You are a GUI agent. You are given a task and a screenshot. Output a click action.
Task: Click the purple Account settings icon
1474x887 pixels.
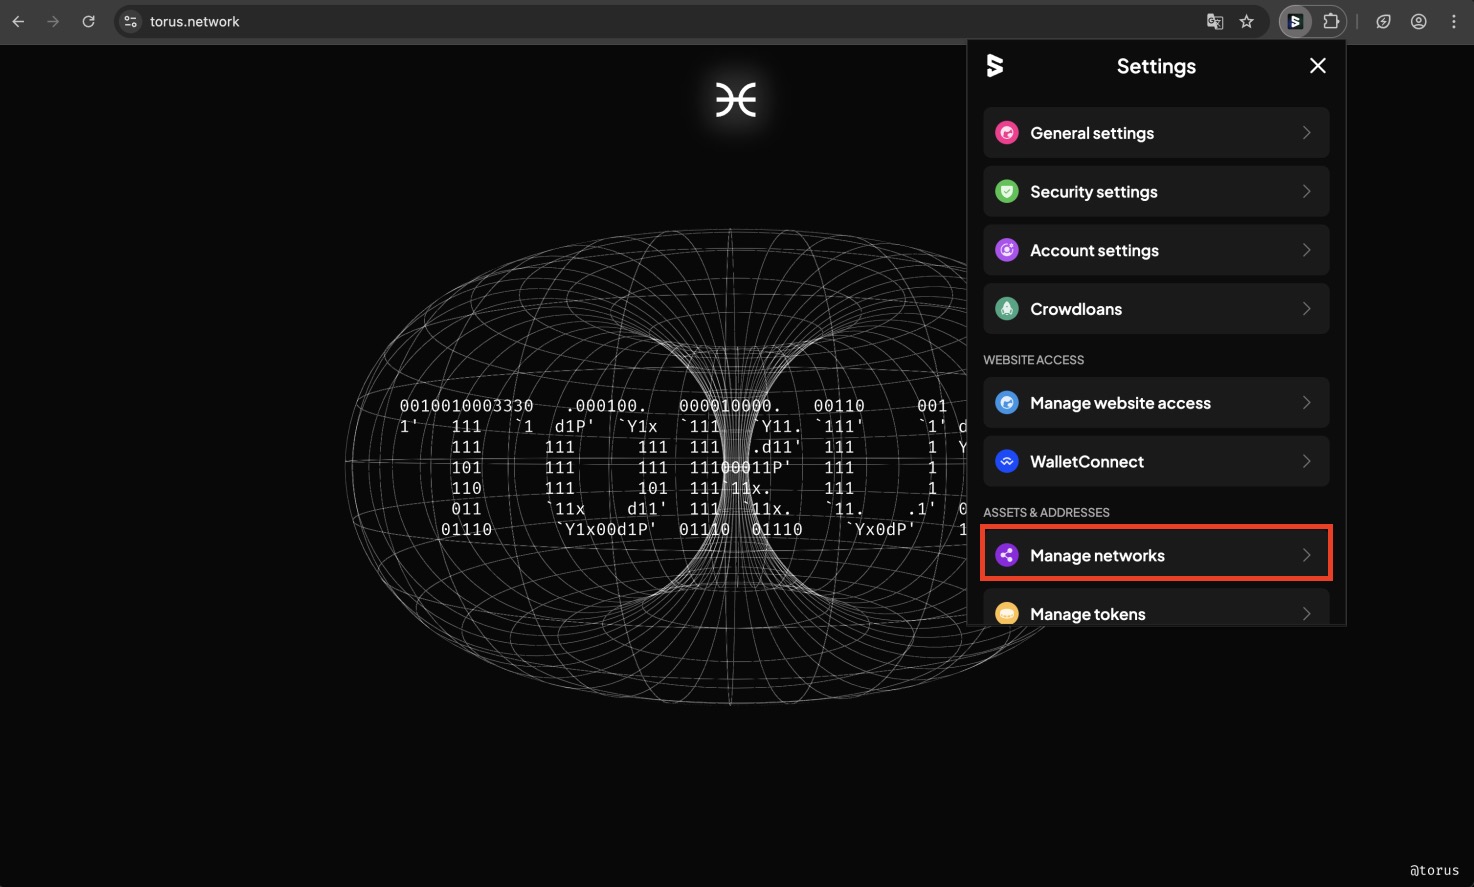[1007, 250]
